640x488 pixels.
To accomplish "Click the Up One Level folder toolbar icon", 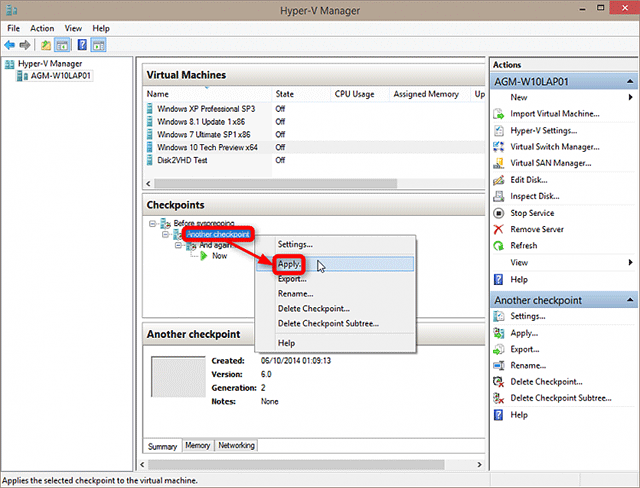I will [x=46, y=45].
